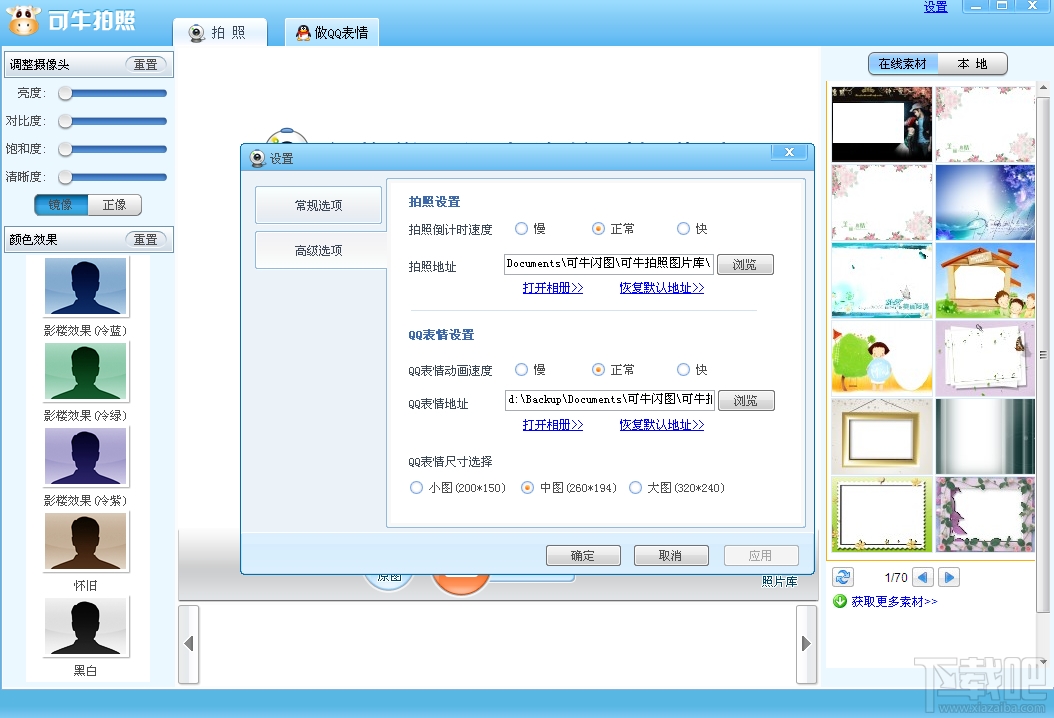Click the refresh materials icon

843,577
